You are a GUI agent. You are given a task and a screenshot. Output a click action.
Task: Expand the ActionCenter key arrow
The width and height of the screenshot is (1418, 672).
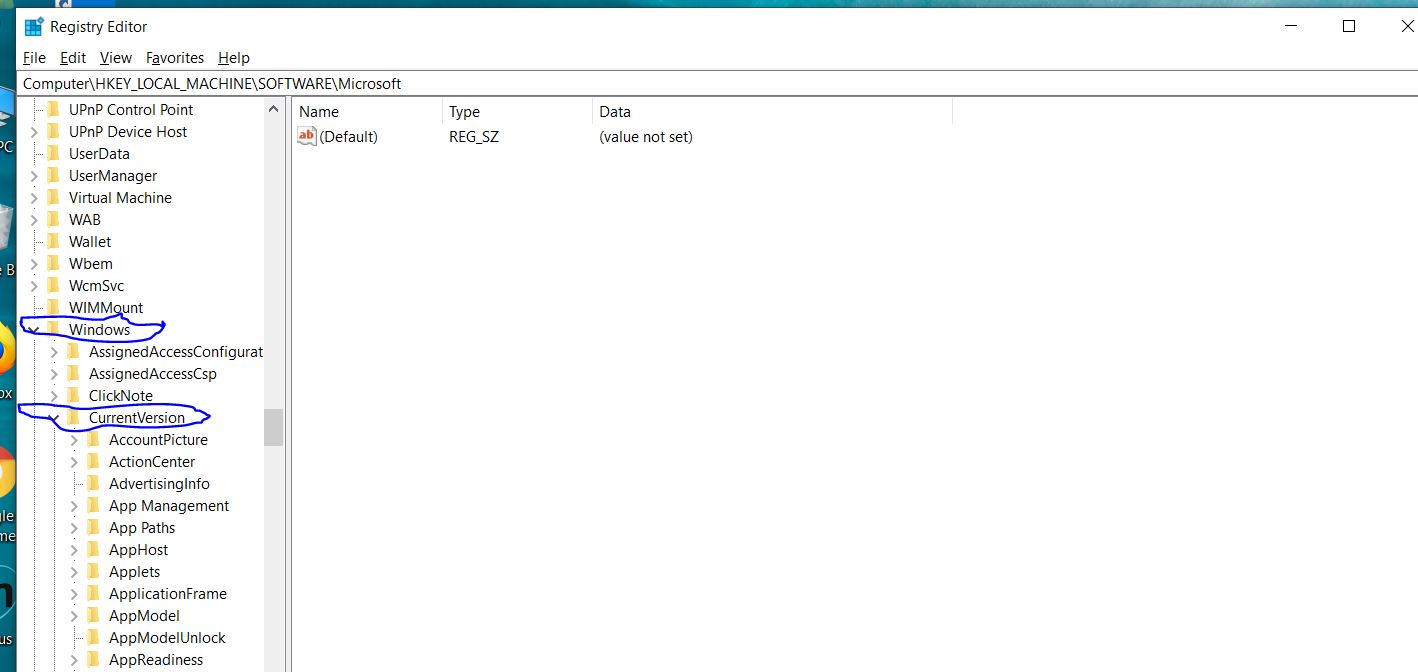point(74,462)
